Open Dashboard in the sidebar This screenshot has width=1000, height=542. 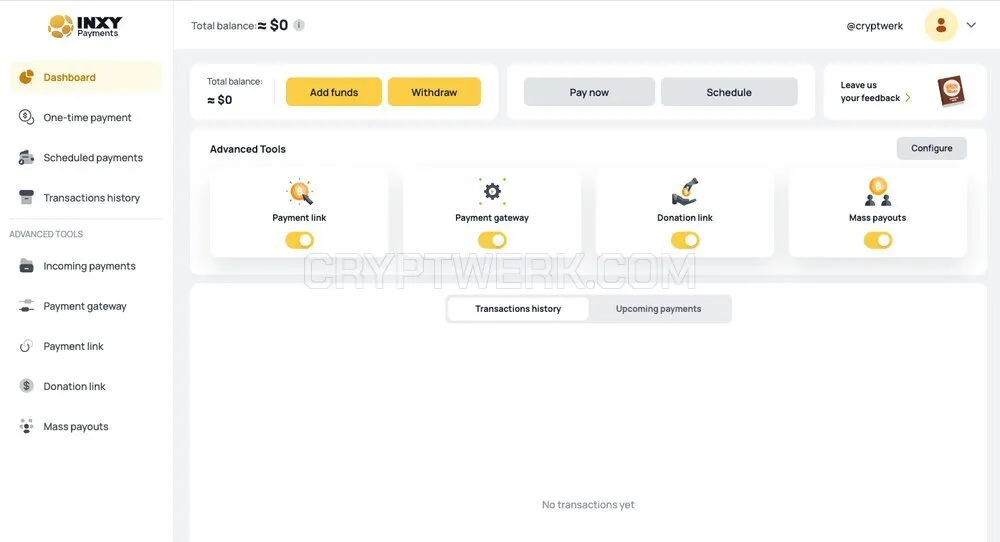tap(85, 77)
